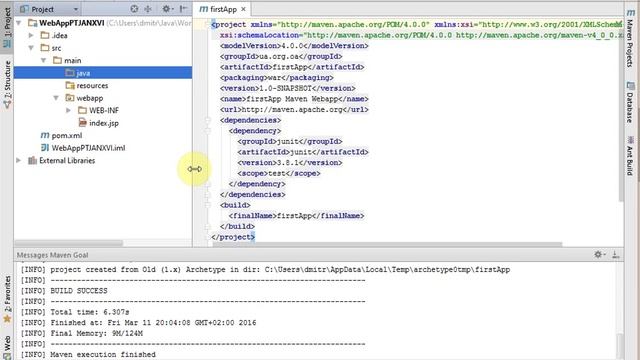Fold the dependencies block in gutter
The image size is (640, 360).
pyautogui.click(x=207, y=120)
